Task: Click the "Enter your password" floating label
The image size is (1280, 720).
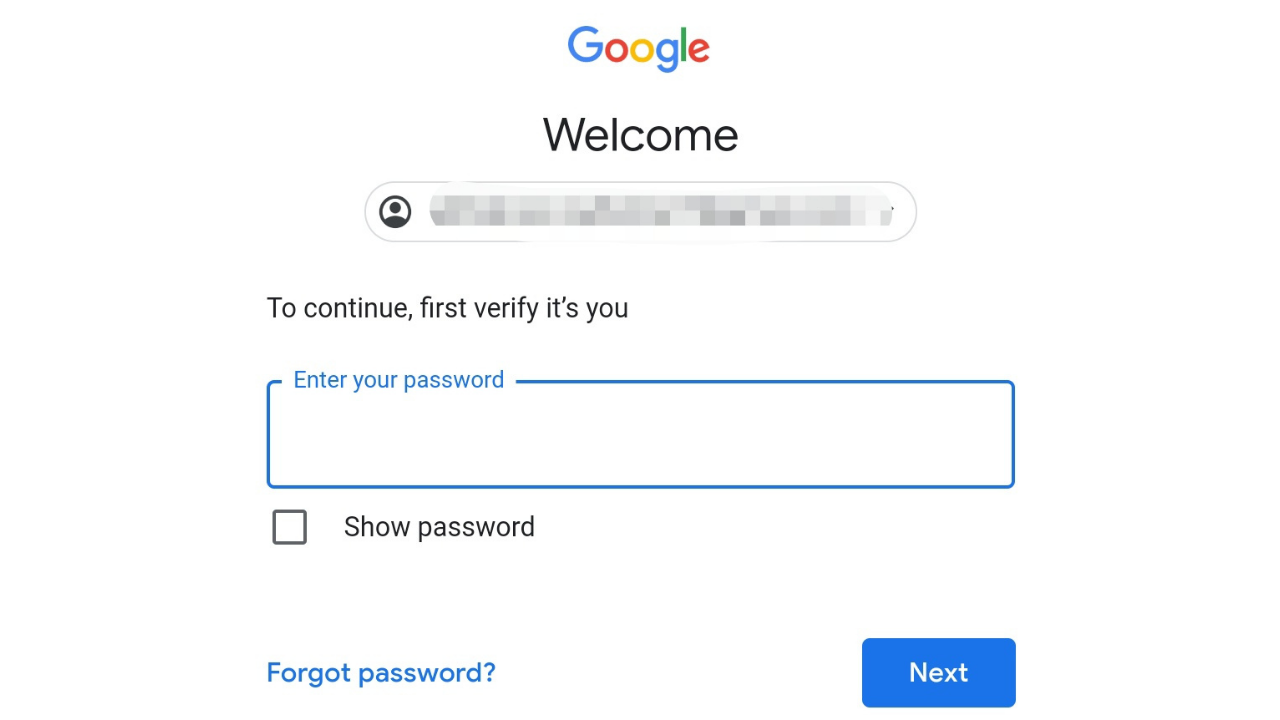Action: pyautogui.click(x=399, y=380)
